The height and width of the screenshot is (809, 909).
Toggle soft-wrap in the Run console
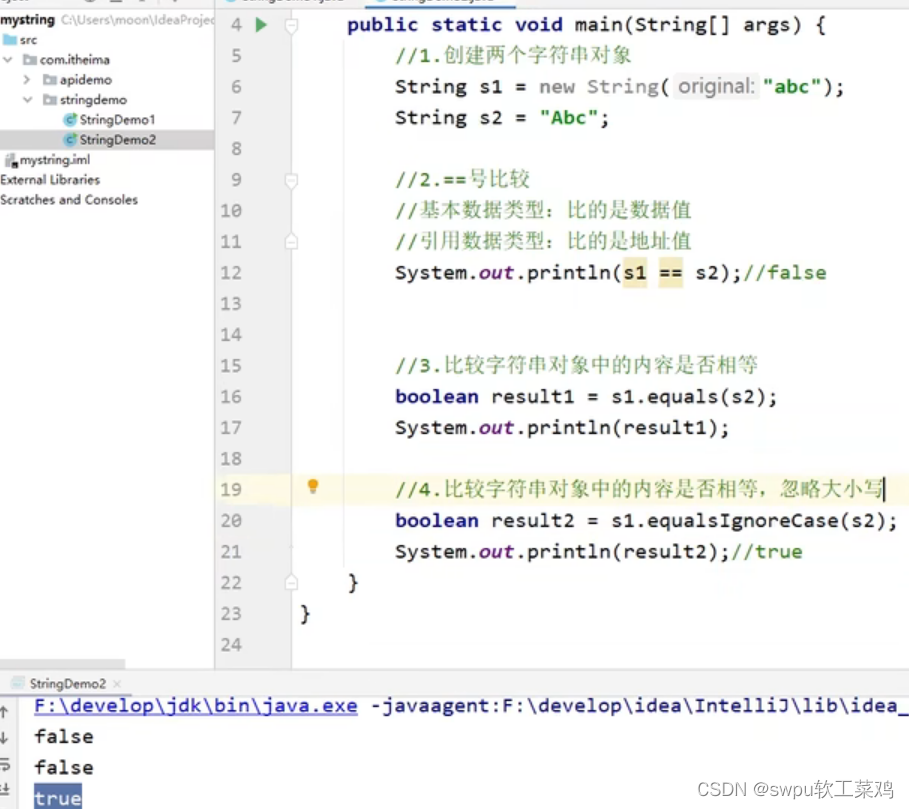pos(5,765)
